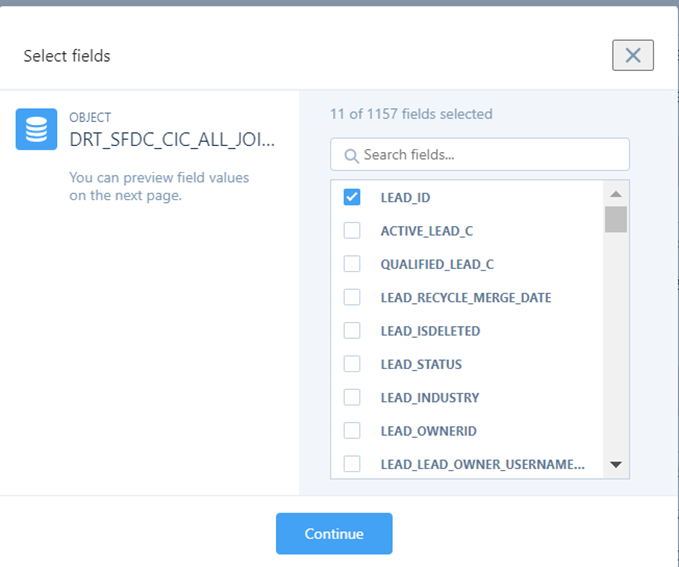Check the LEAD_STATUS field box
This screenshot has width=679, height=567.
(x=352, y=364)
